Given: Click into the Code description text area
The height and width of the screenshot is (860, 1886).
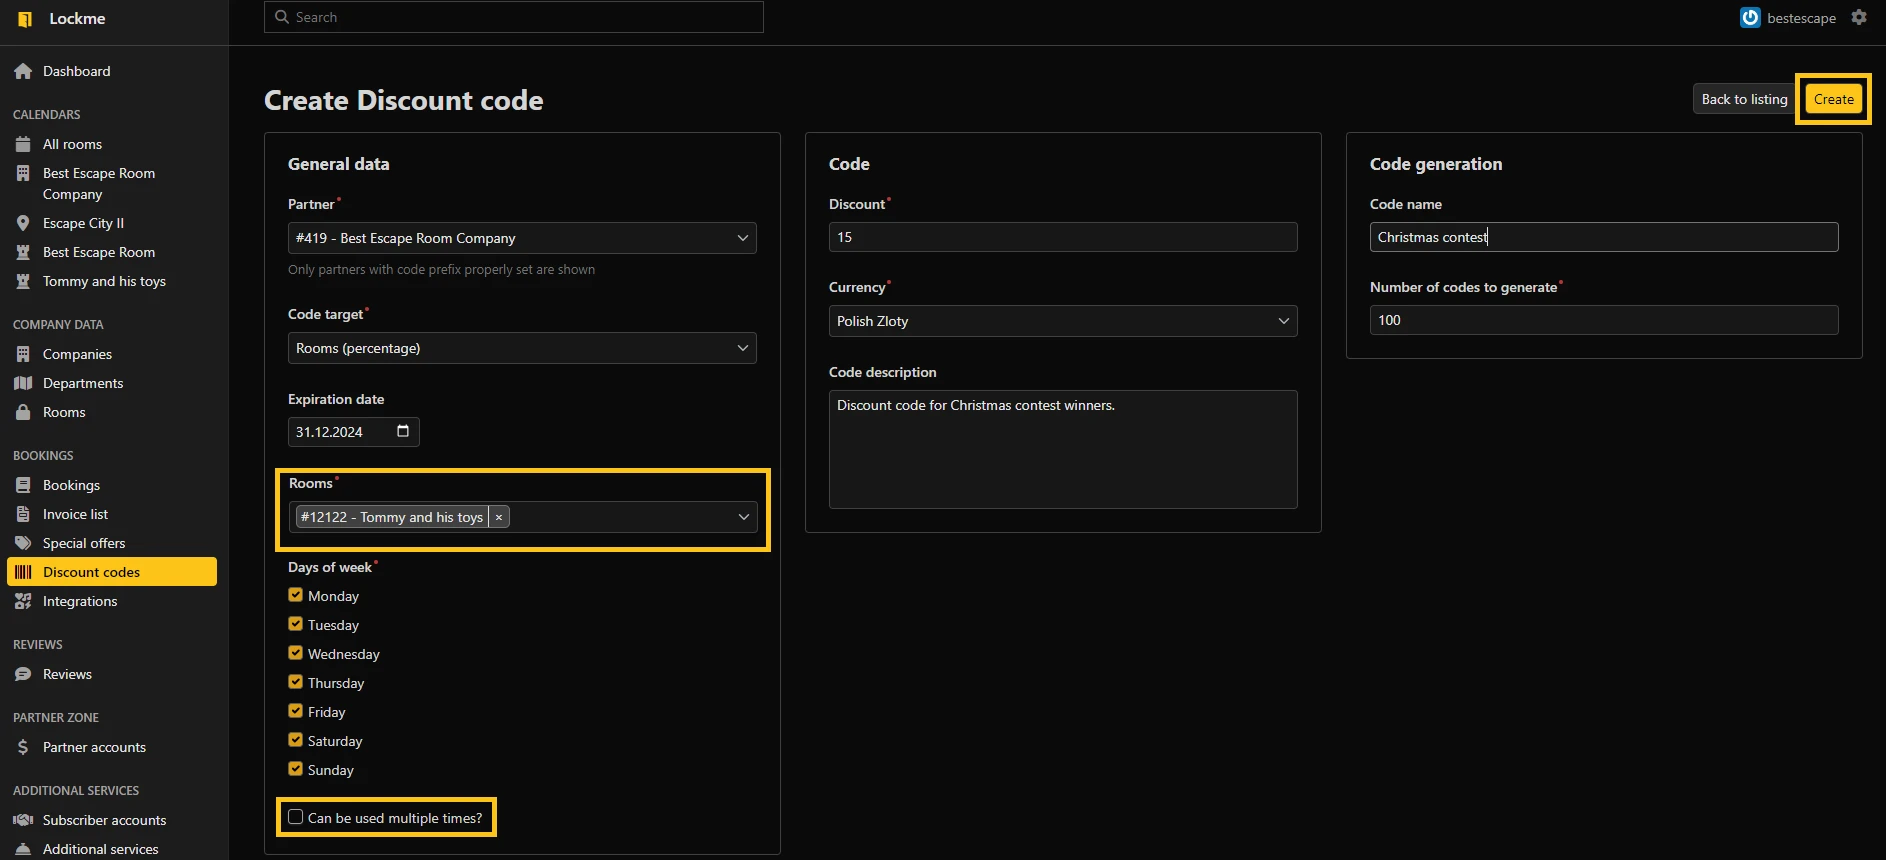Looking at the screenshot, I should coord(1062,449).
